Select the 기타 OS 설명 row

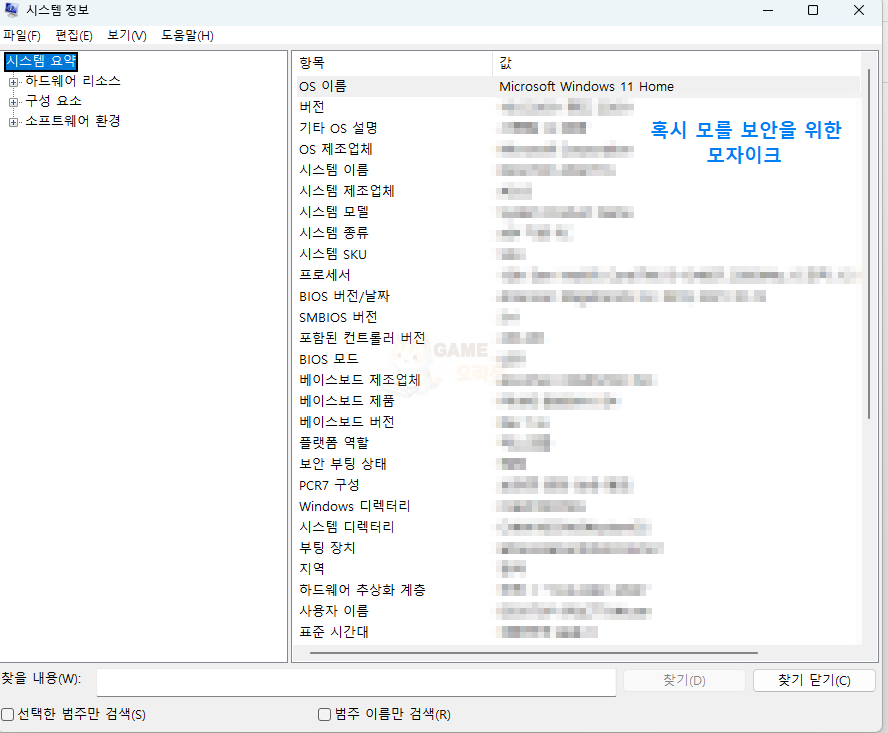578,128
